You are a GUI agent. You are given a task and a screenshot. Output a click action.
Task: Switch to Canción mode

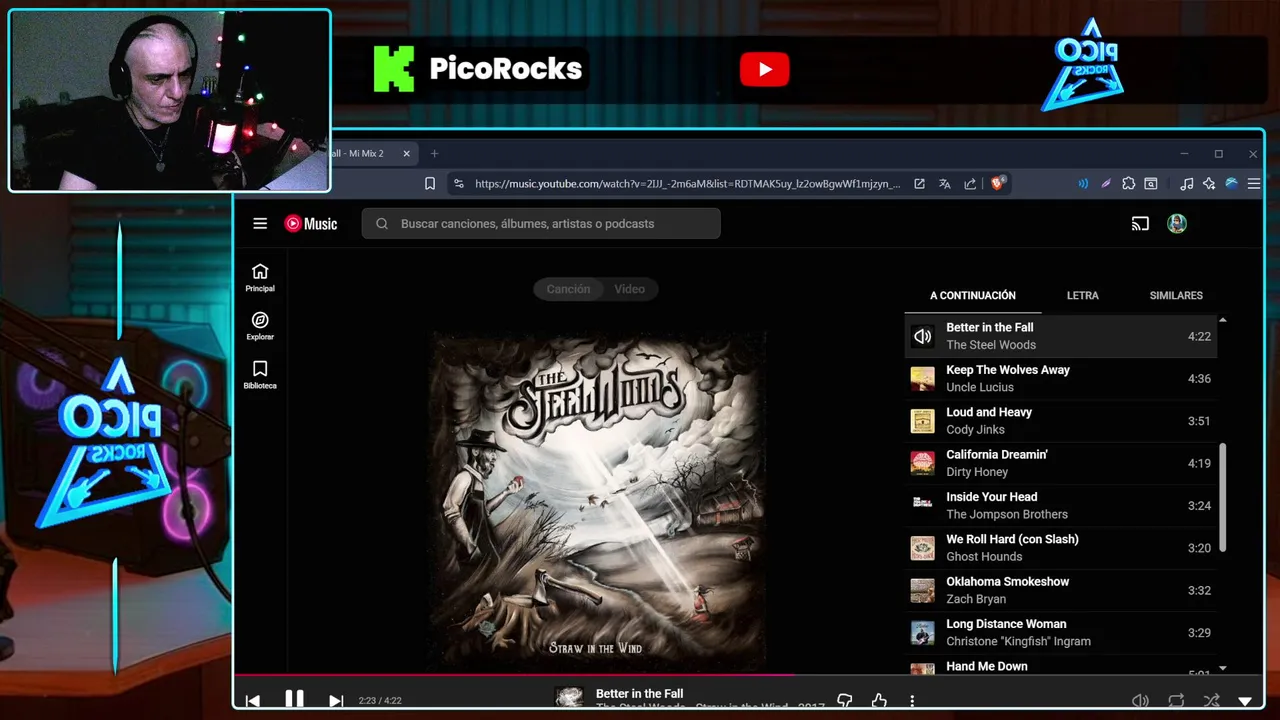(x=568, y=289)
